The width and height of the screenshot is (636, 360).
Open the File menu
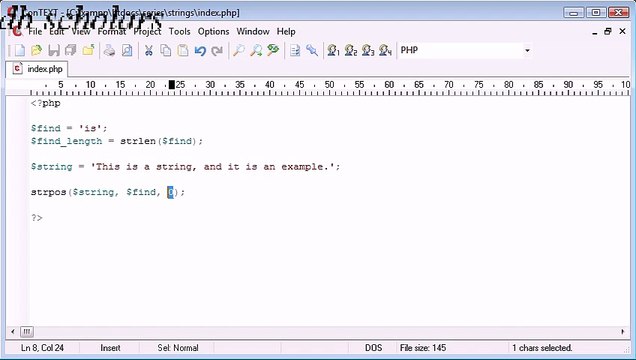(x=35, y=31)
